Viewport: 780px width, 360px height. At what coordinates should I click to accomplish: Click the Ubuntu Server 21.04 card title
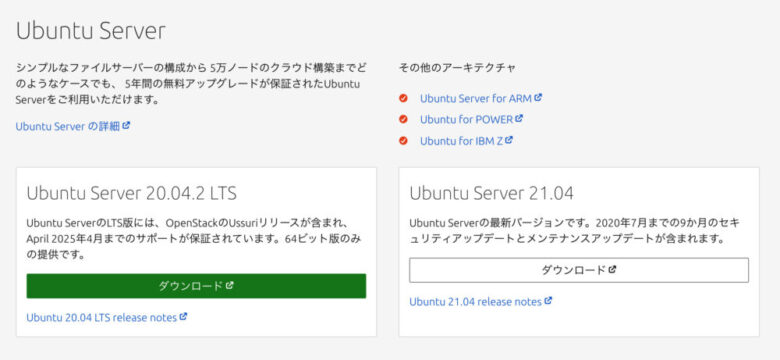coord(491,193)
